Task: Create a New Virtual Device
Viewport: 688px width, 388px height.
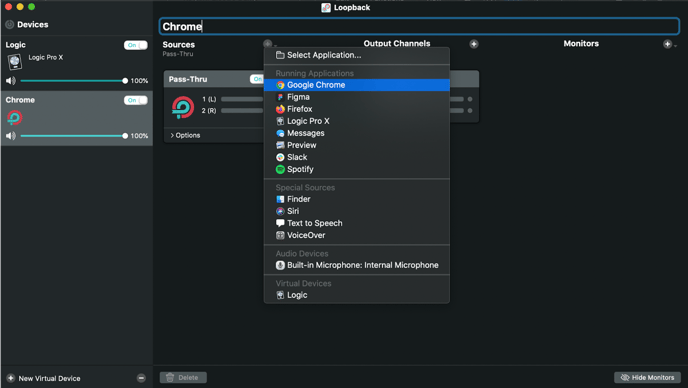Action: (x=43, y=378)
